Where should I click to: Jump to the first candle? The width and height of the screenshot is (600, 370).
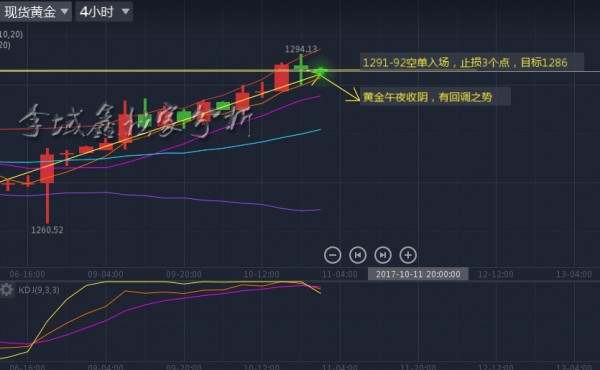point(358,255)
